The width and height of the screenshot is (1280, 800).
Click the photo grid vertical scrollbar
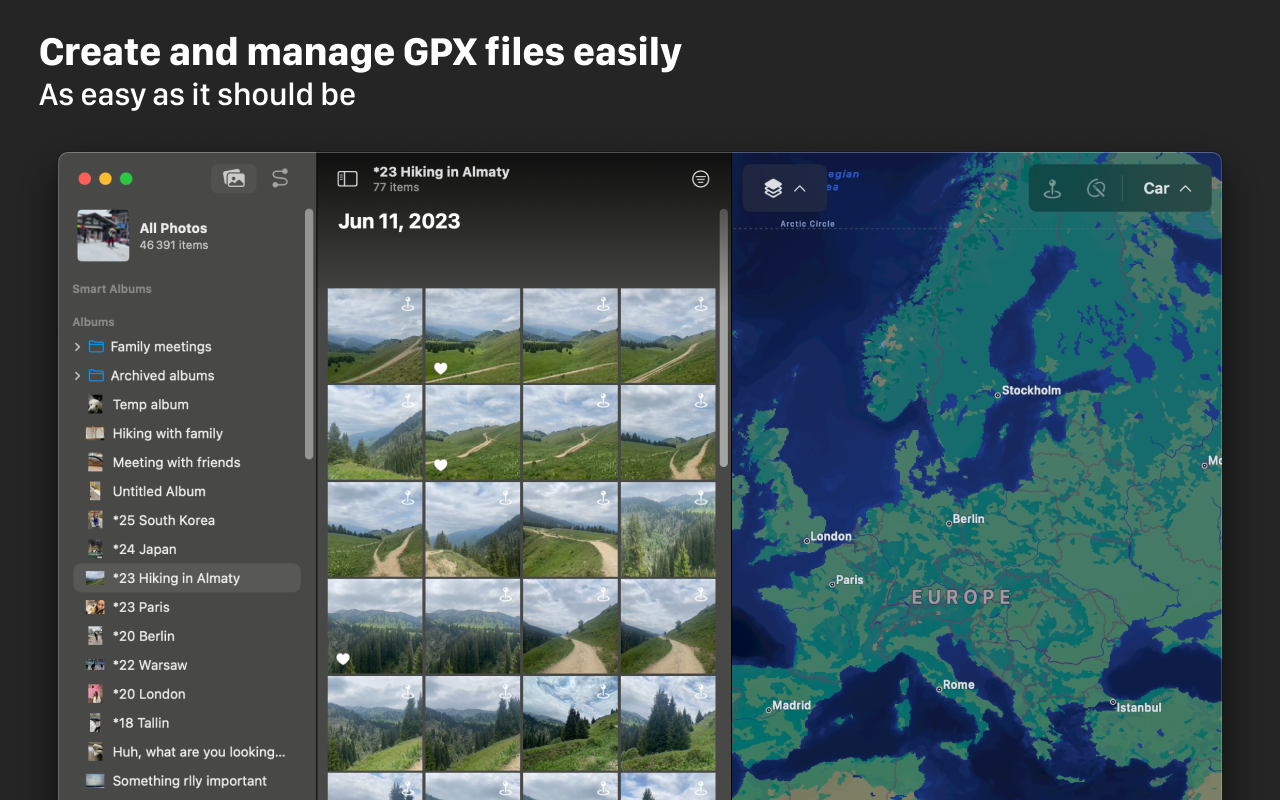[724, 338]
